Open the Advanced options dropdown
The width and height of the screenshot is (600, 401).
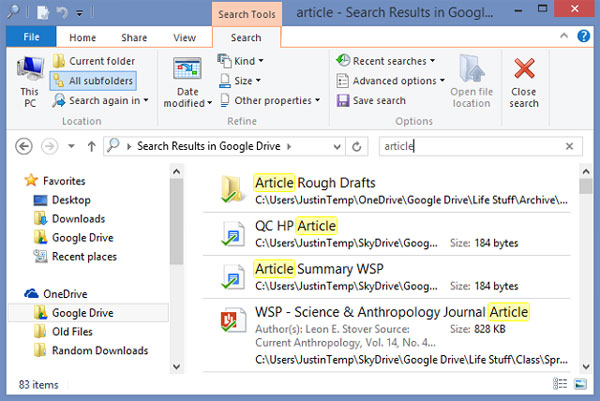tap(388, 81)
